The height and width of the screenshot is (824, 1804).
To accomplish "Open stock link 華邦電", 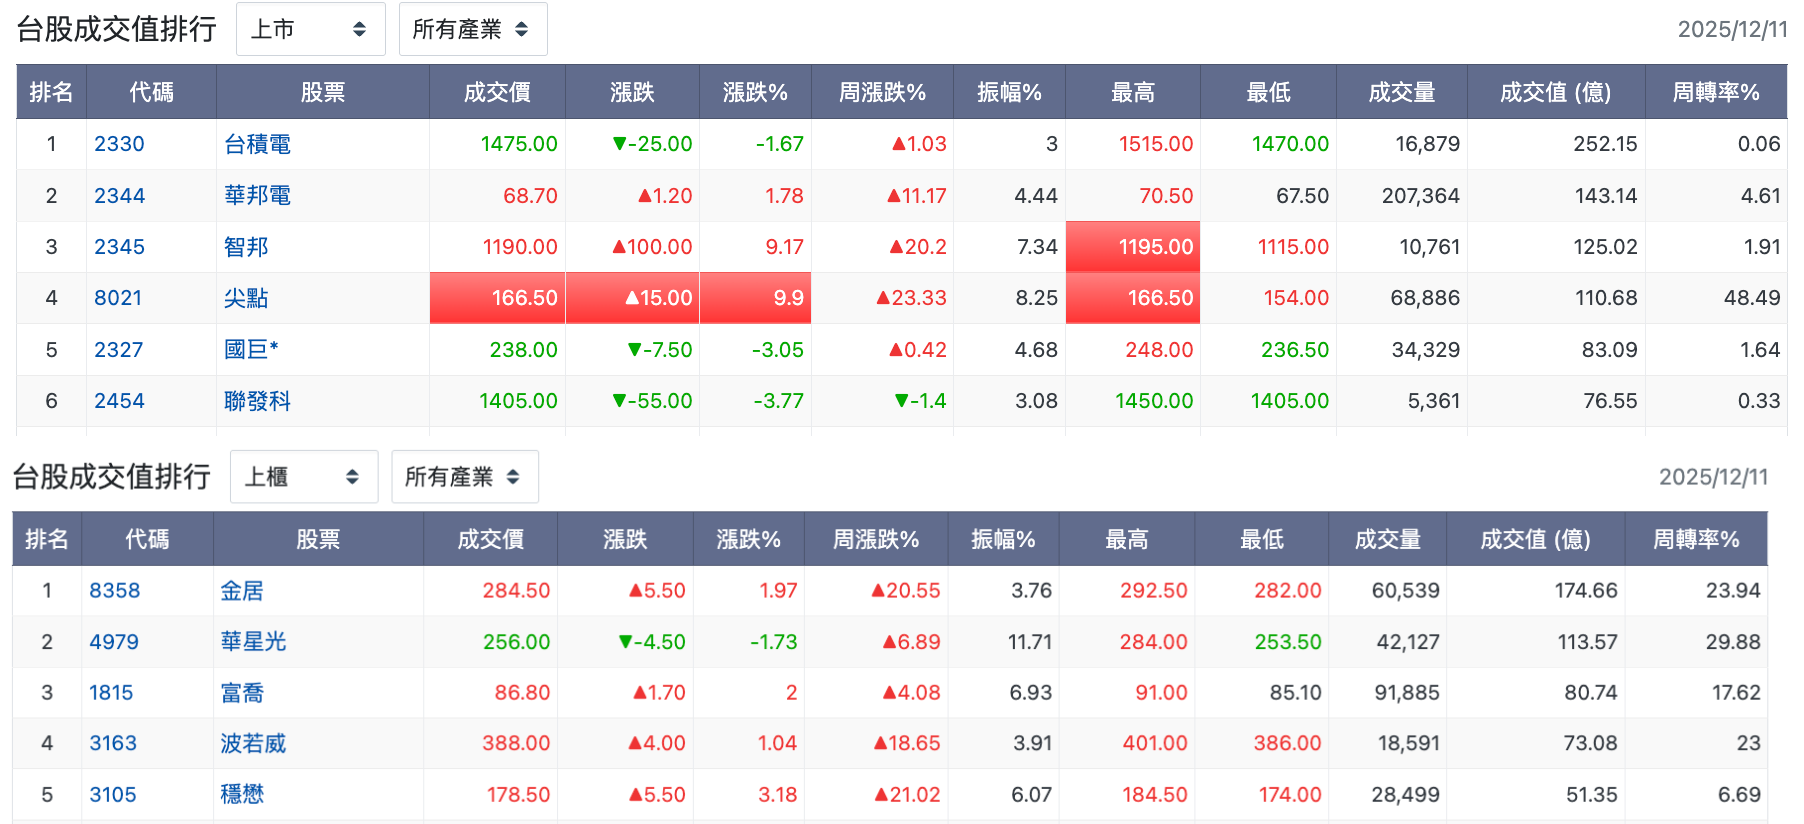I will point(257,196).
